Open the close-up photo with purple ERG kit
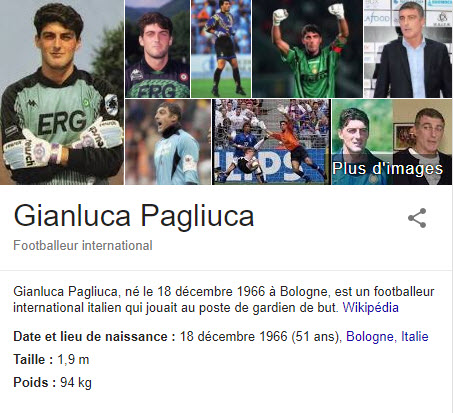Image resolution: width=453 pixels, height=413 pixels. pos(157,49)
